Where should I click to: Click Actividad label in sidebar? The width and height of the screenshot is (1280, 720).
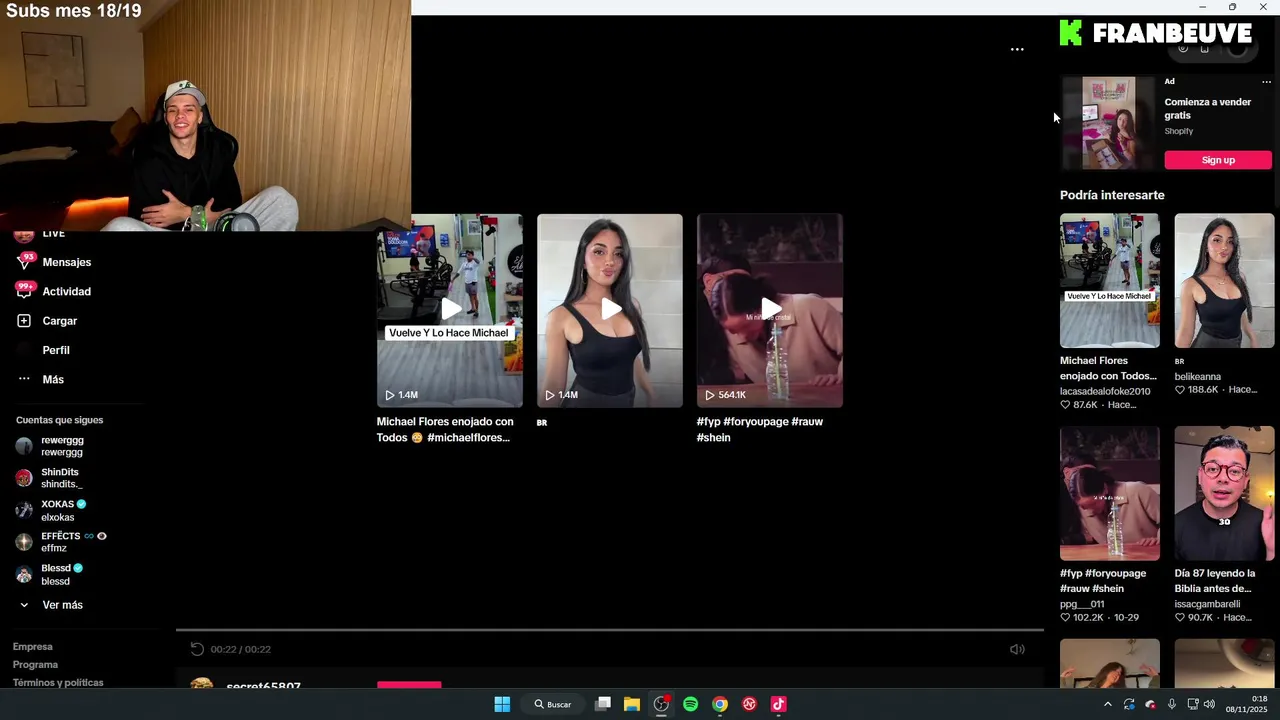[66, 291]
